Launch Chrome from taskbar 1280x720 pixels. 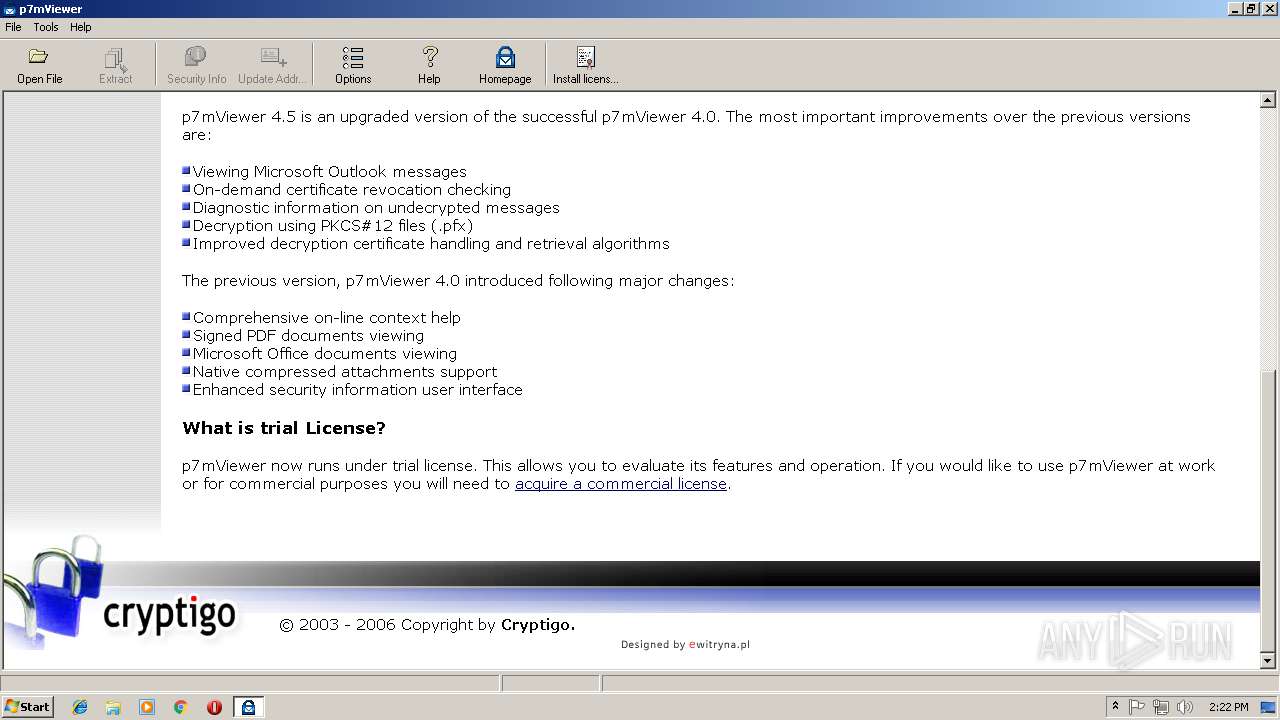(x=180, y=707)
